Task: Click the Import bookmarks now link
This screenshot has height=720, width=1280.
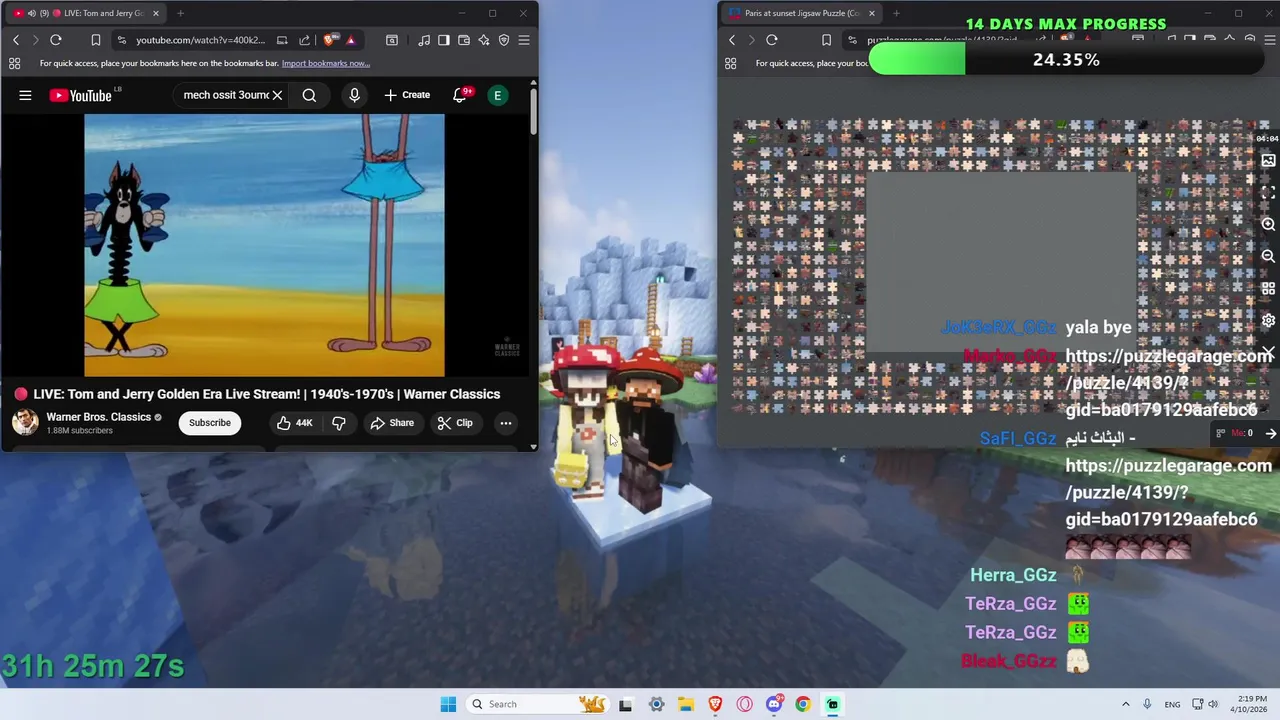Action: point(326,63)
